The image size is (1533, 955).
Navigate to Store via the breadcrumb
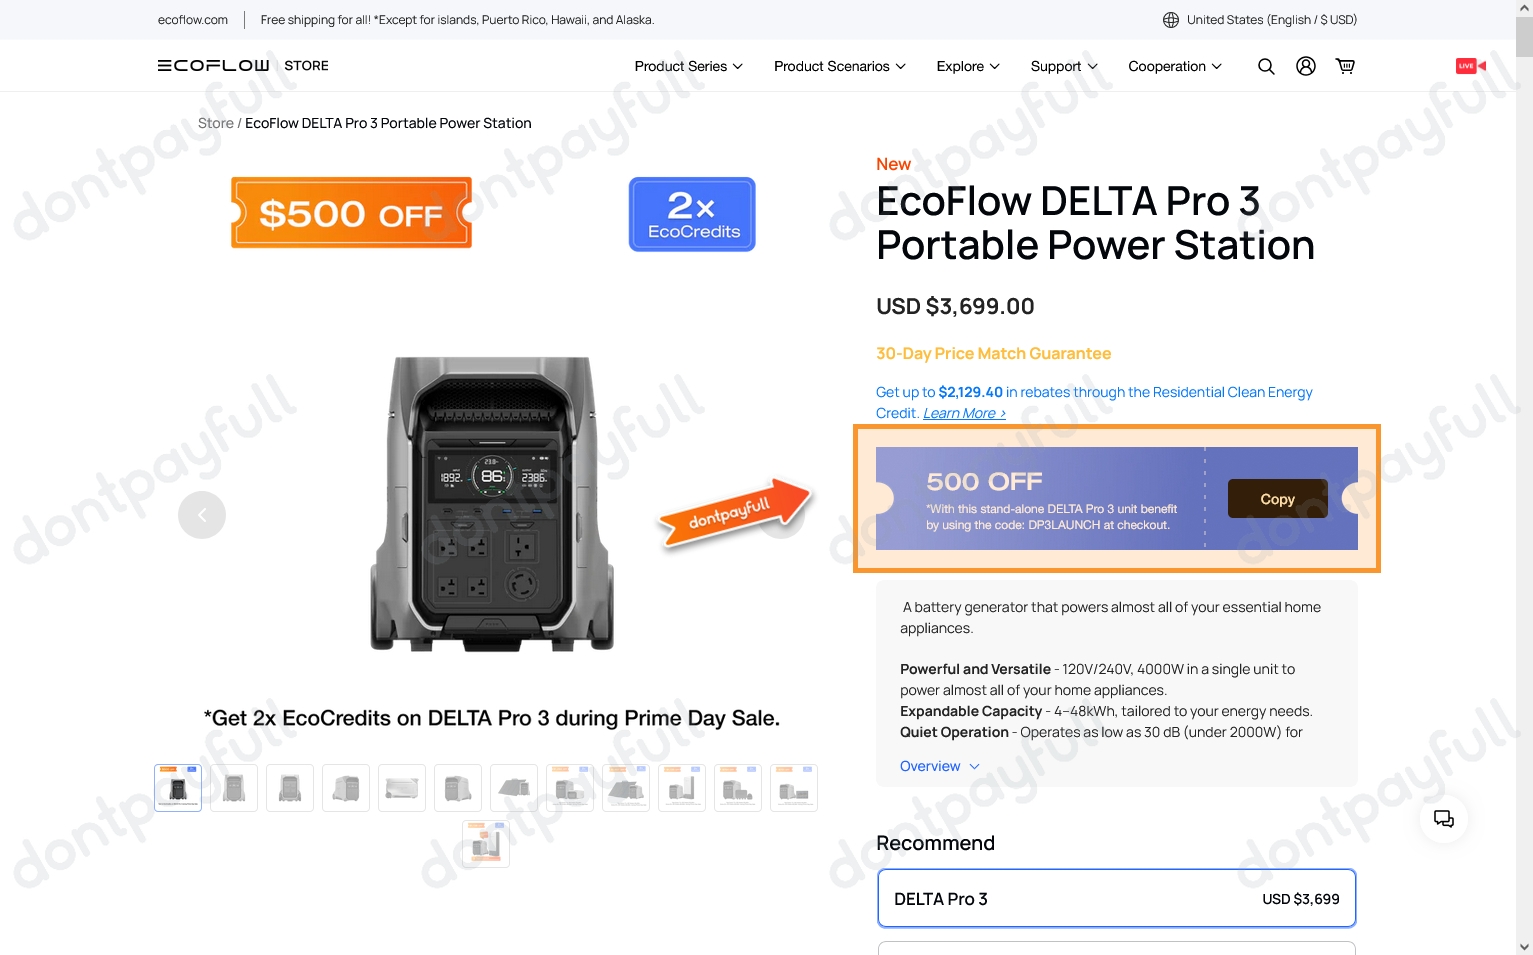[x=215, y=122]
